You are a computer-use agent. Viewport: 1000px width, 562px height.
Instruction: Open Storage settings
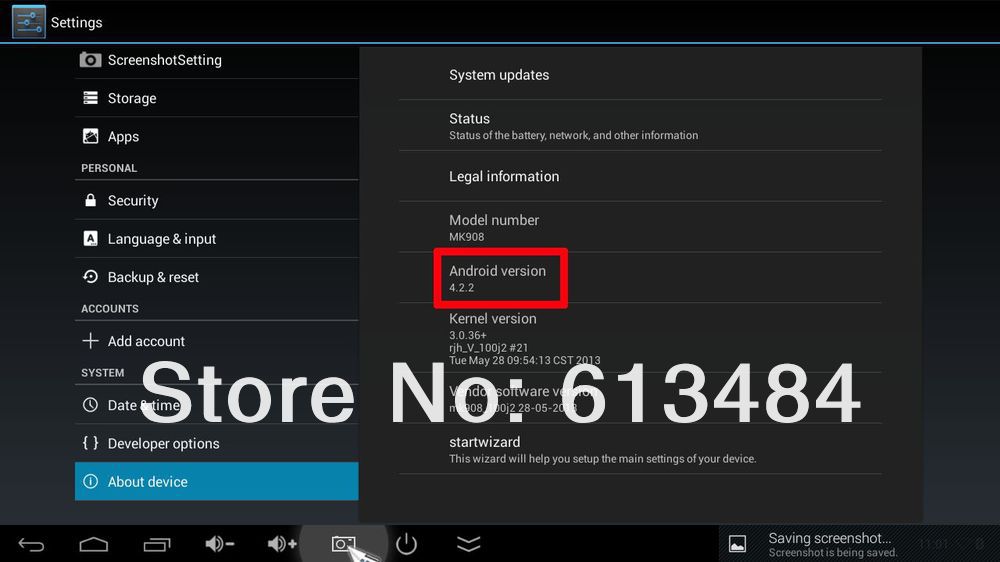216,98
